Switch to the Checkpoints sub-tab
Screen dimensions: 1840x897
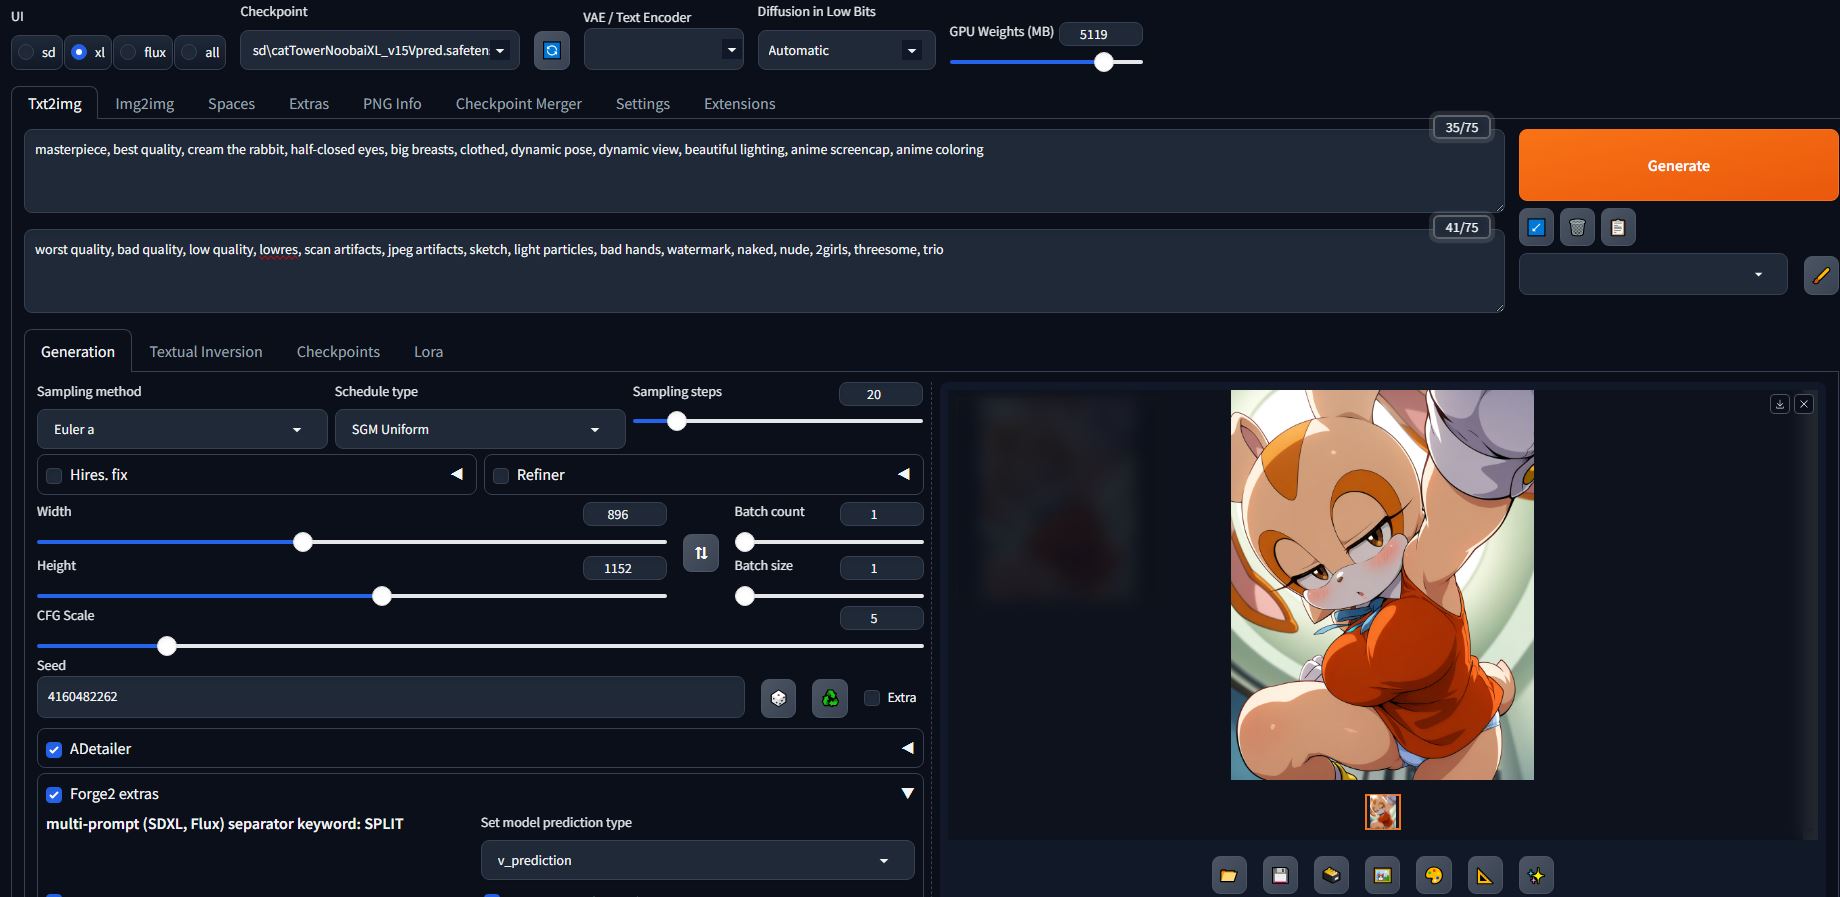[x=339, y=352]
